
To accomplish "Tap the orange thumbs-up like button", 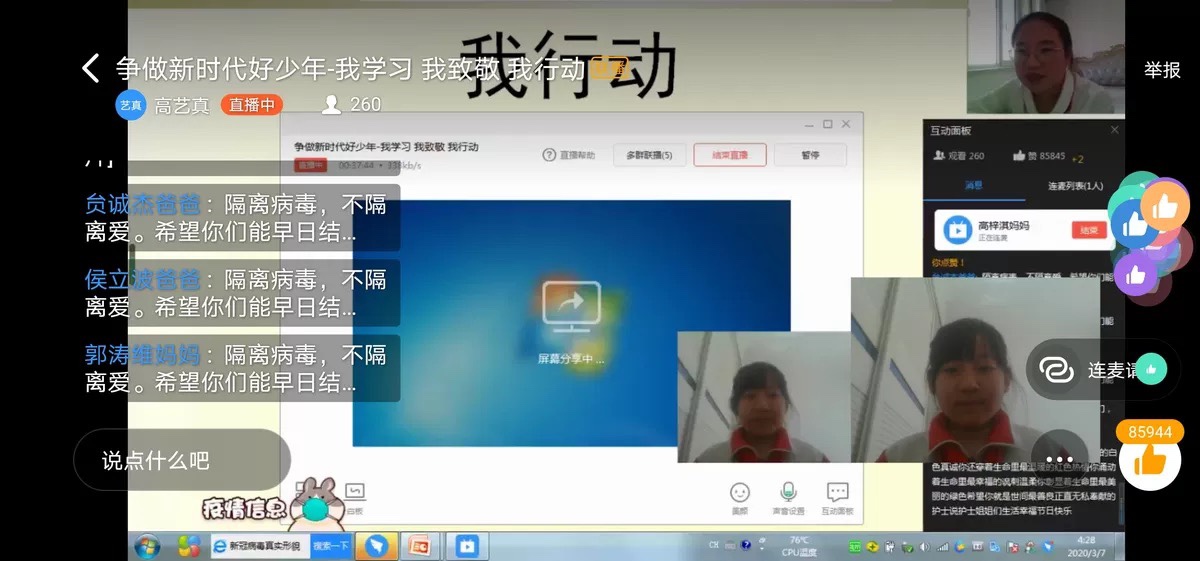I will coord(1150,459).
